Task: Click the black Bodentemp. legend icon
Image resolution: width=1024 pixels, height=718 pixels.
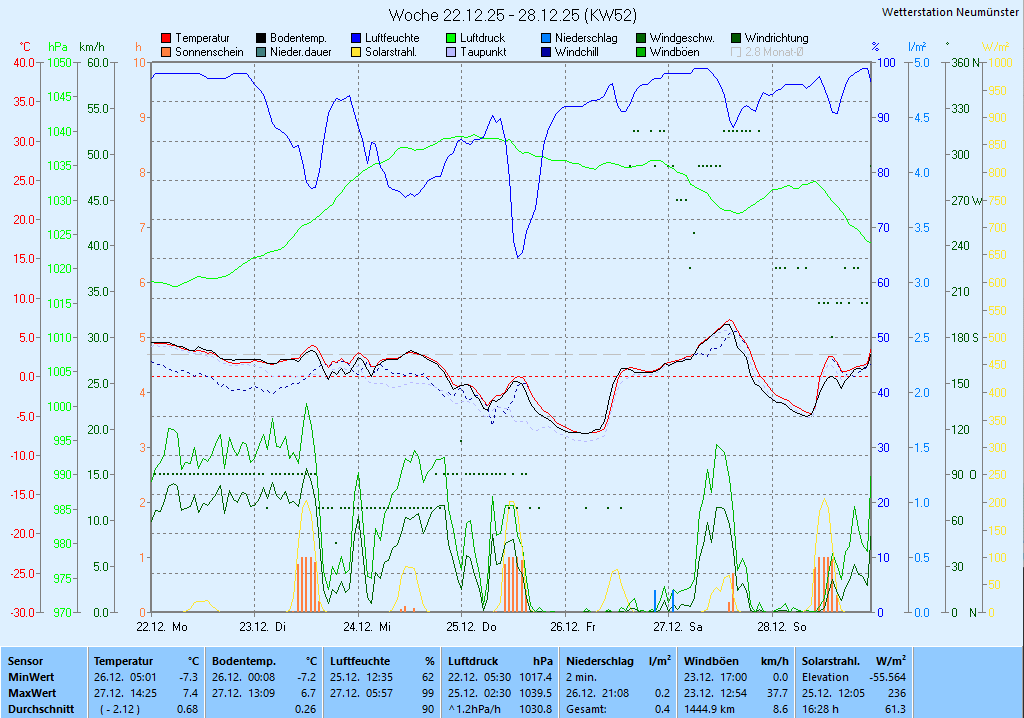Action: pos(261,38)
